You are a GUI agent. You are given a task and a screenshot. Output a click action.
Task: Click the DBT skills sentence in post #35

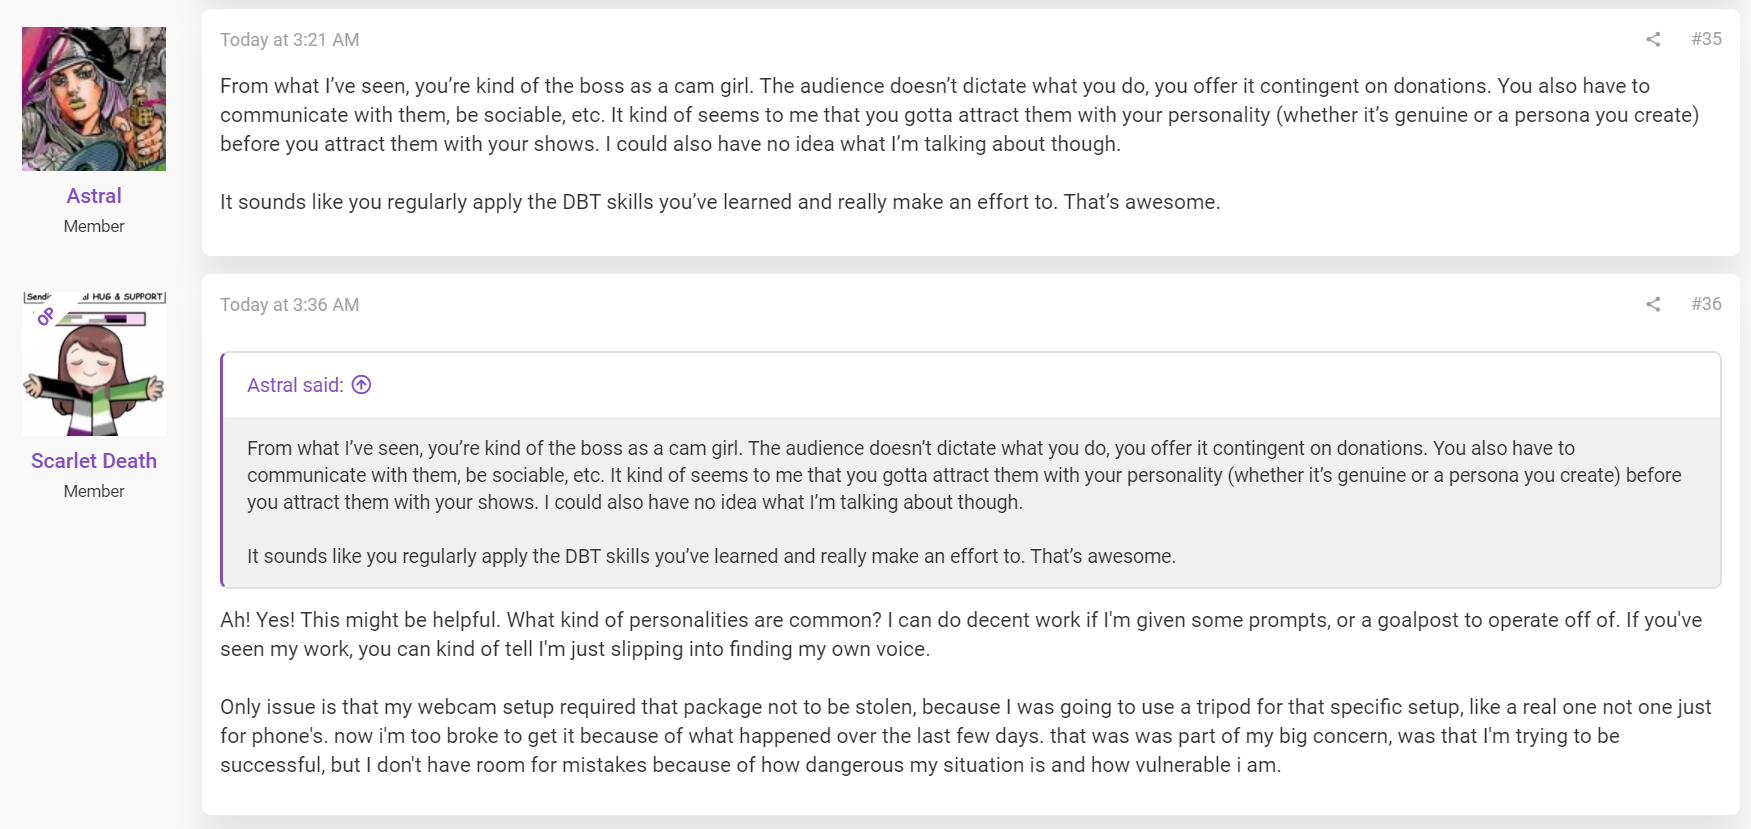(720, 202)
